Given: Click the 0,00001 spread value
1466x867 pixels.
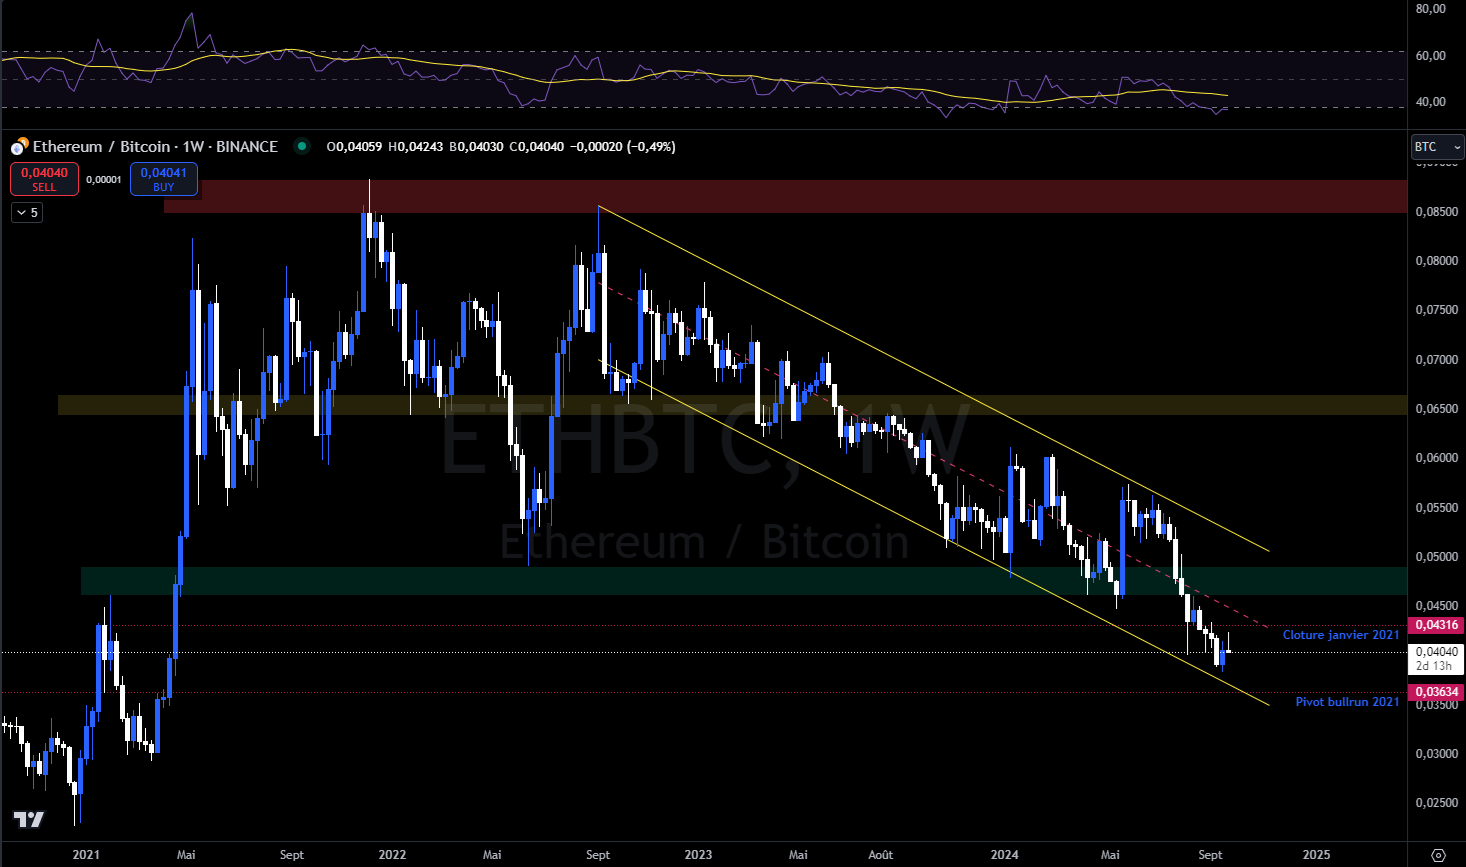Looking at the screenshot, I should (x=104, y=180).
